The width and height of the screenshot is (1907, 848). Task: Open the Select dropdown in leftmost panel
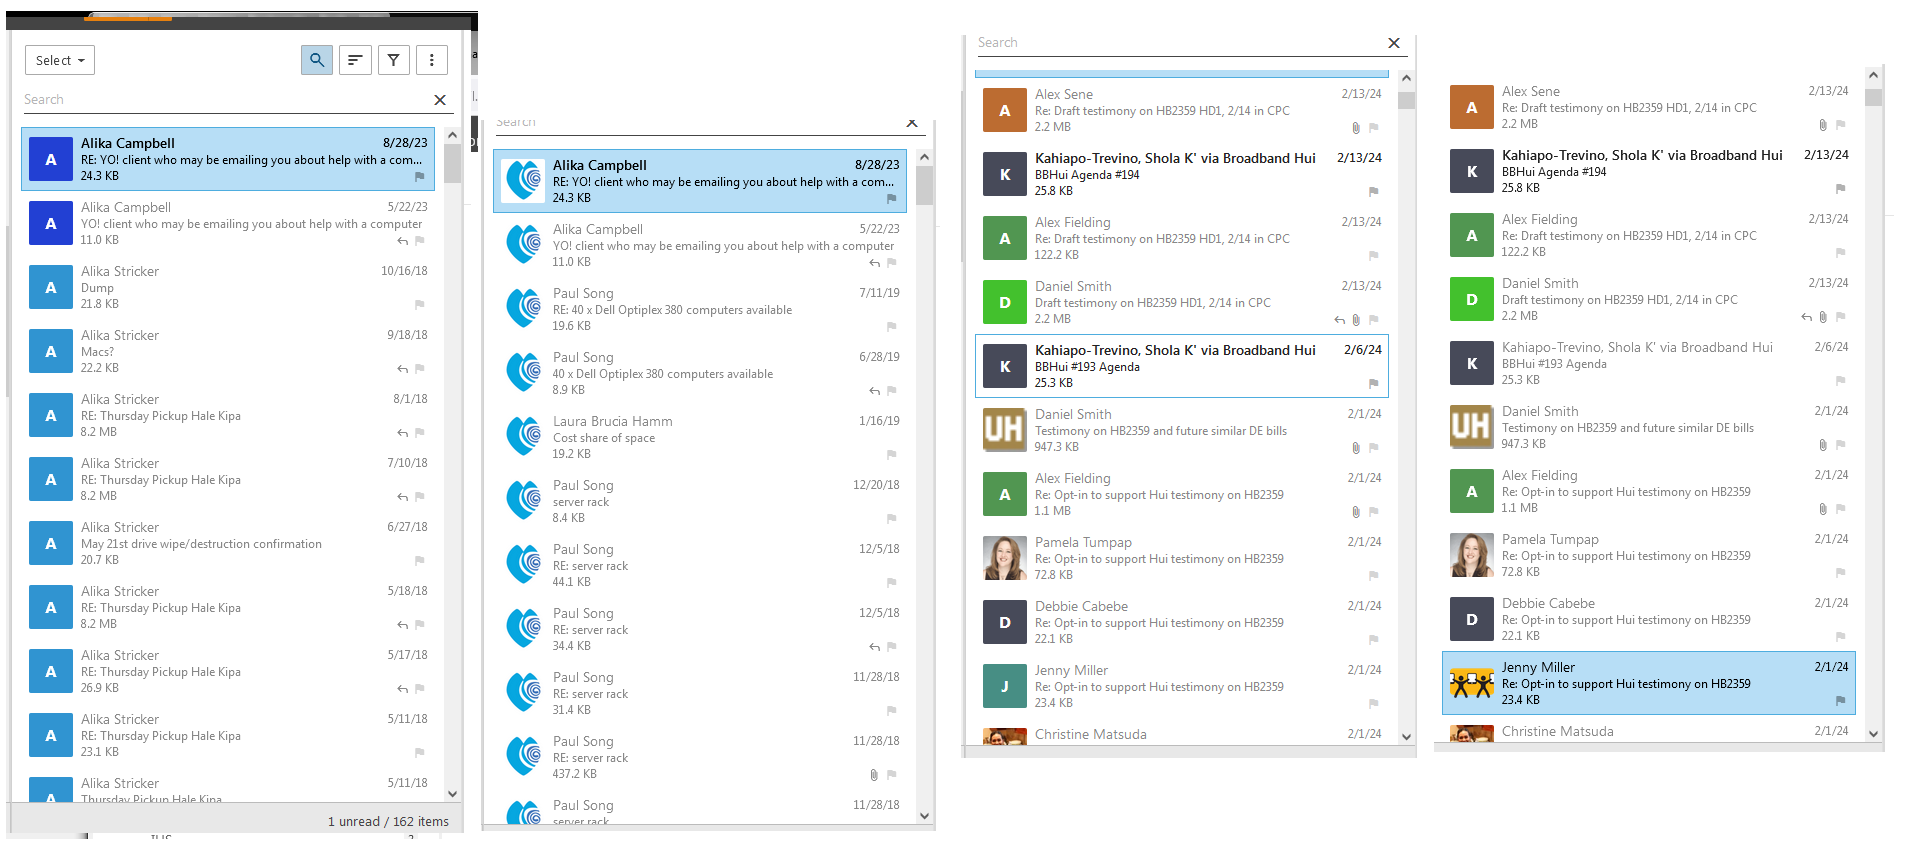[60, 60]
